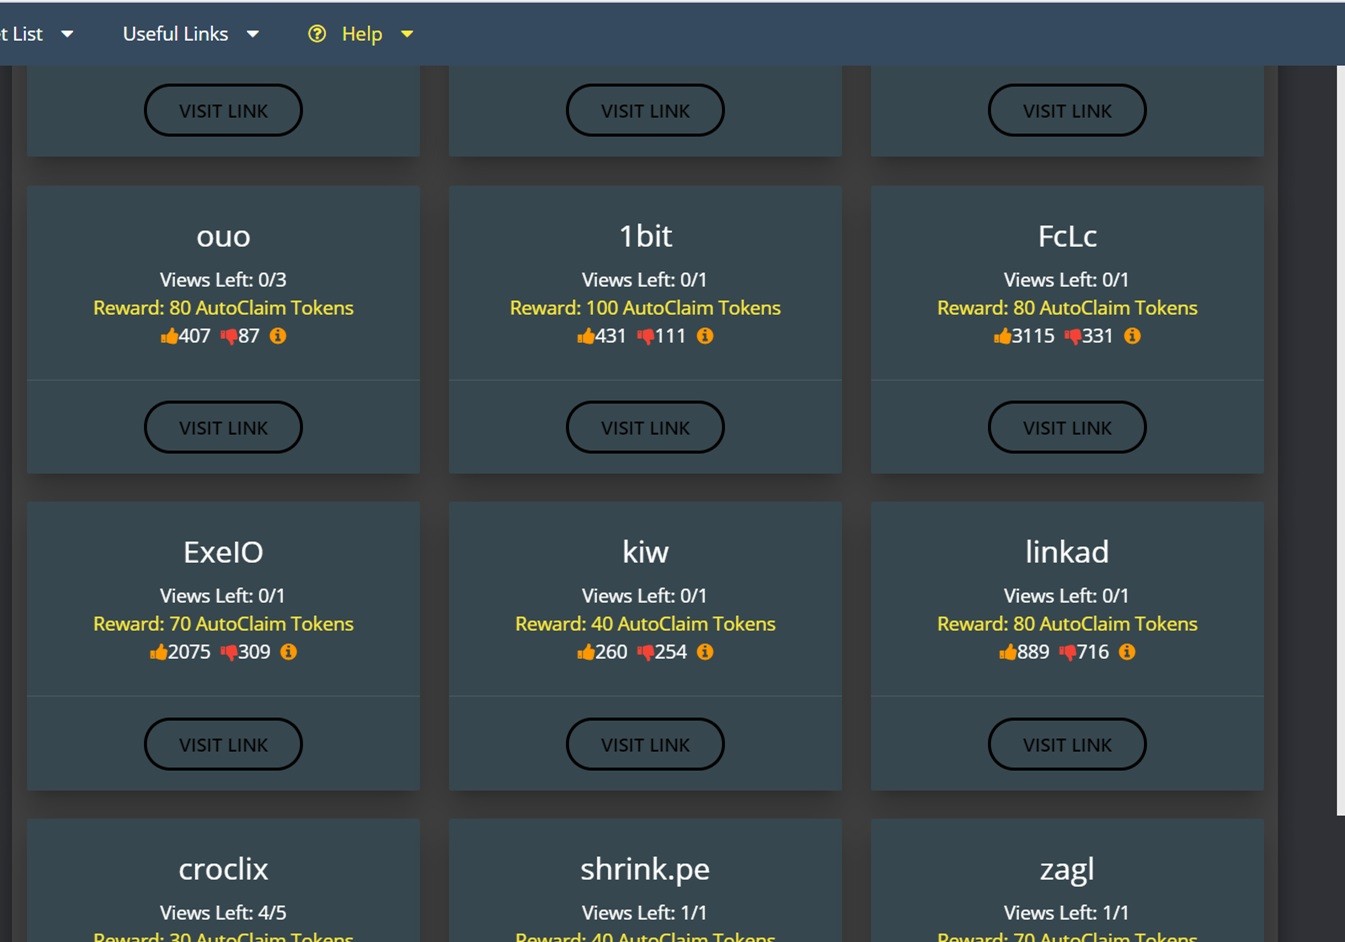Click 'Views Left: 1/1' on shrink.pe card
The height and width of the screenshot is (942, 1345).
[645, 913]
